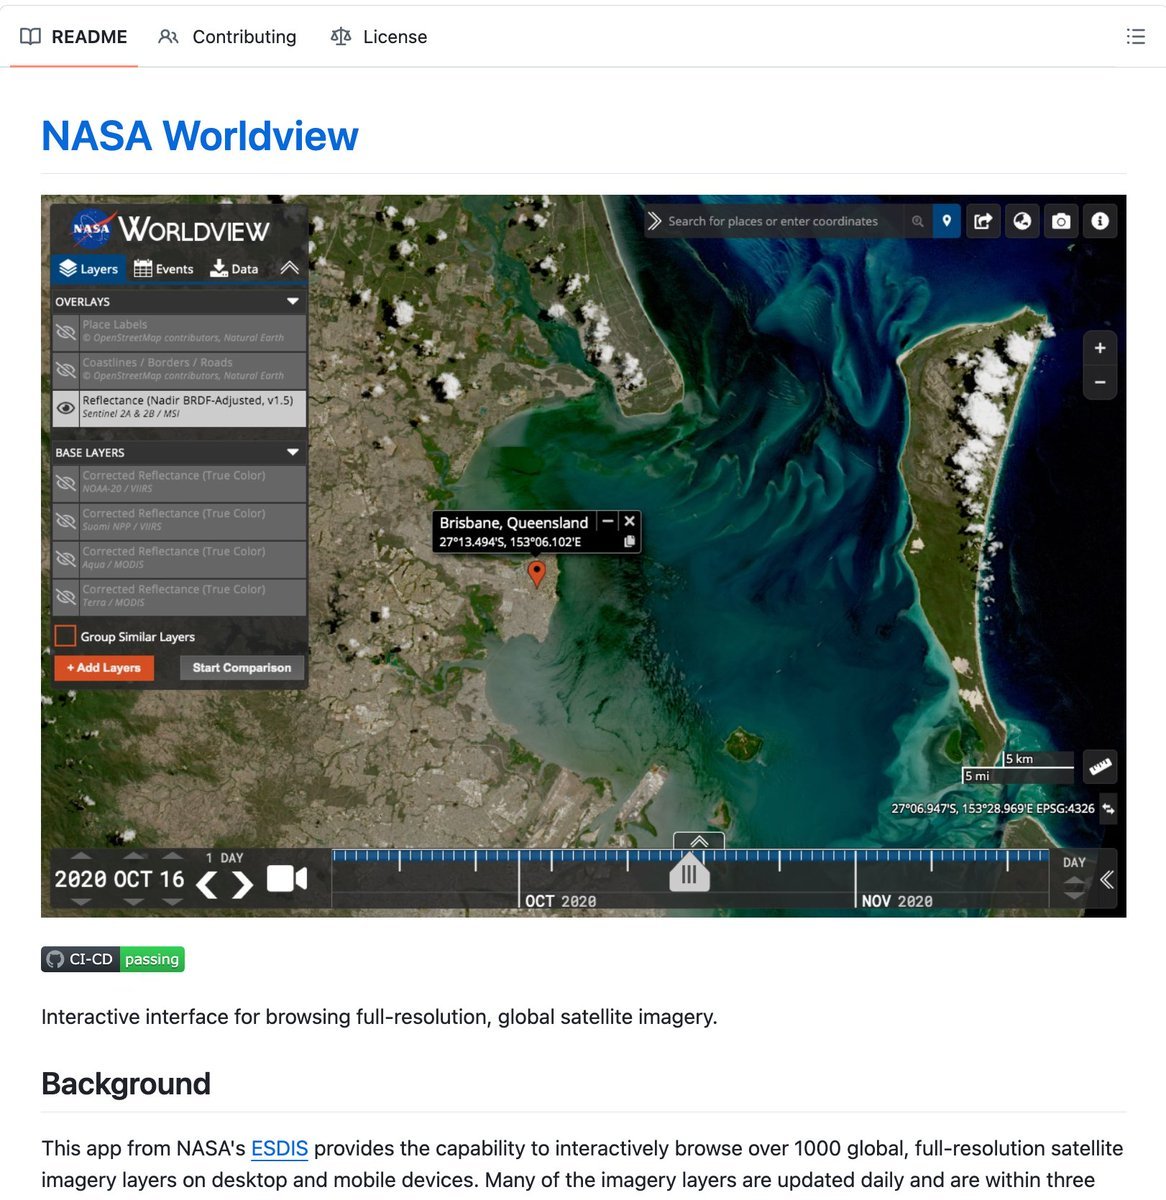Click coordinate format switch arrows icon
This screenshot has height=1200, width=1166.
point(1108,809)
